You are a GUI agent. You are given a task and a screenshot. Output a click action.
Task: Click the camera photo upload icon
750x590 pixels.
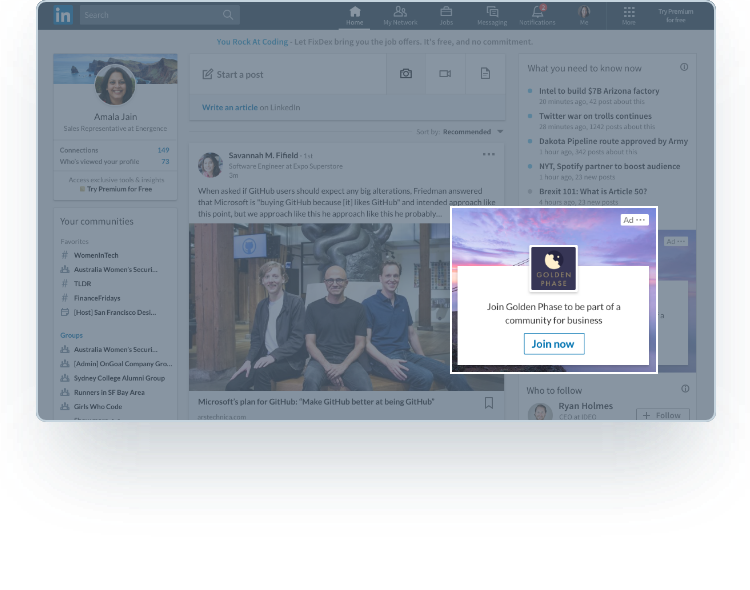406,73
